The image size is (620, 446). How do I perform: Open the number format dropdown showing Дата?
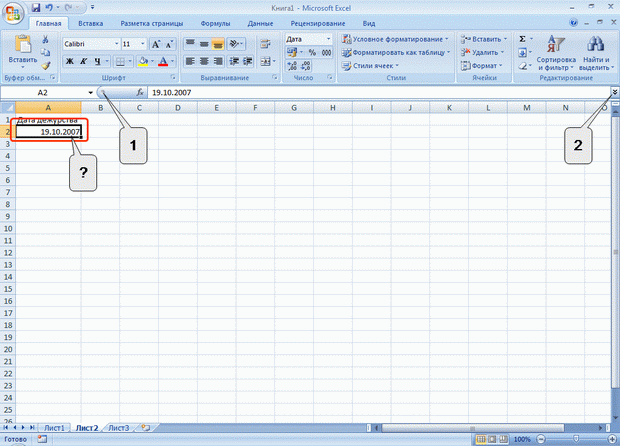tap(330, 39)
